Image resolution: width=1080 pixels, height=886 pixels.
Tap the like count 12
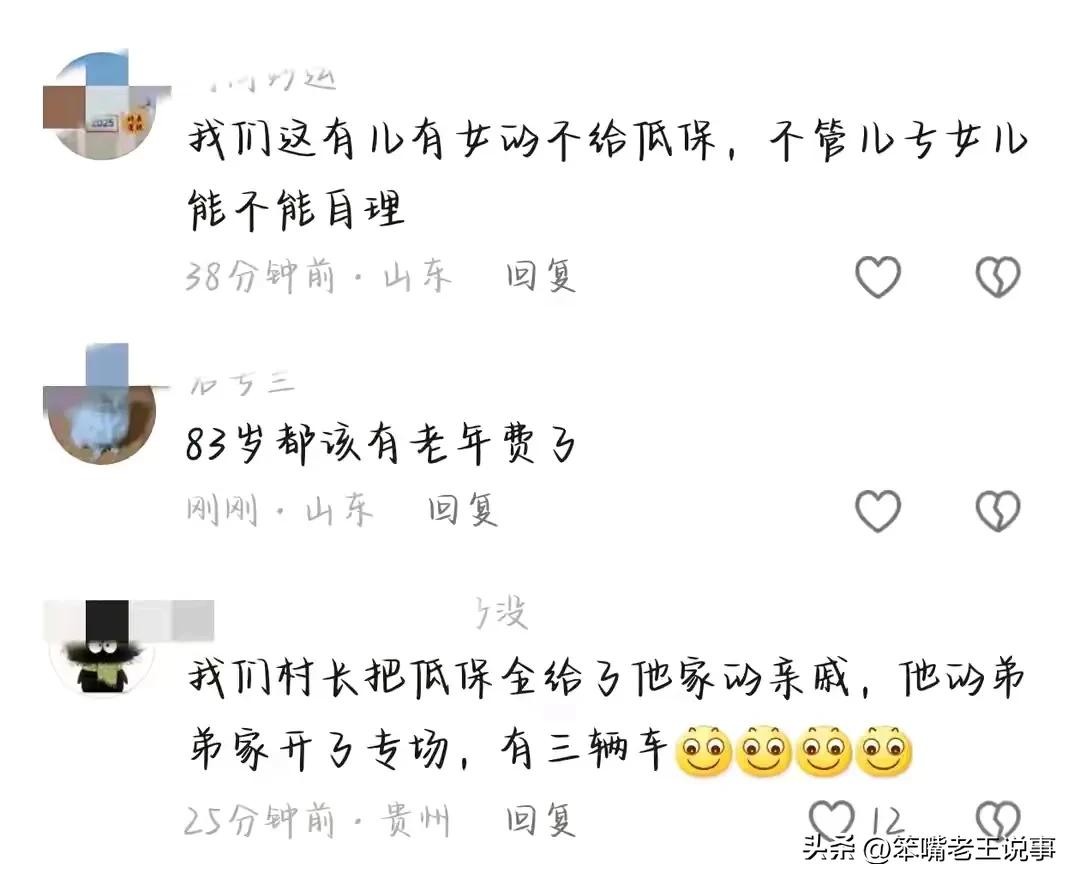[x=886, y=820]
